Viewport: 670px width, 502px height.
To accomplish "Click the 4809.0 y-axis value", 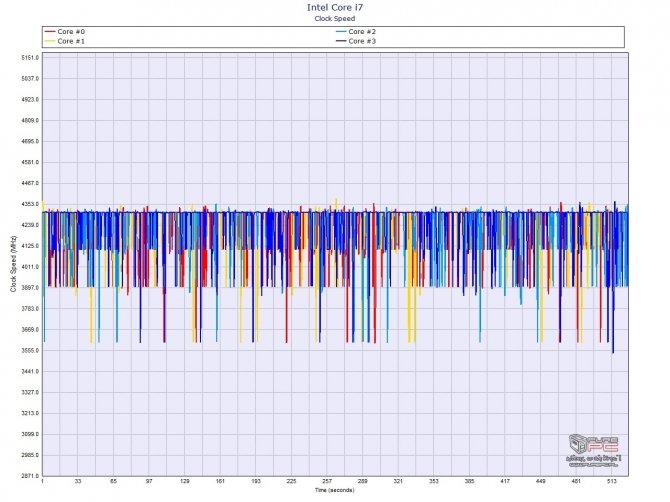I will coord(30,120).
